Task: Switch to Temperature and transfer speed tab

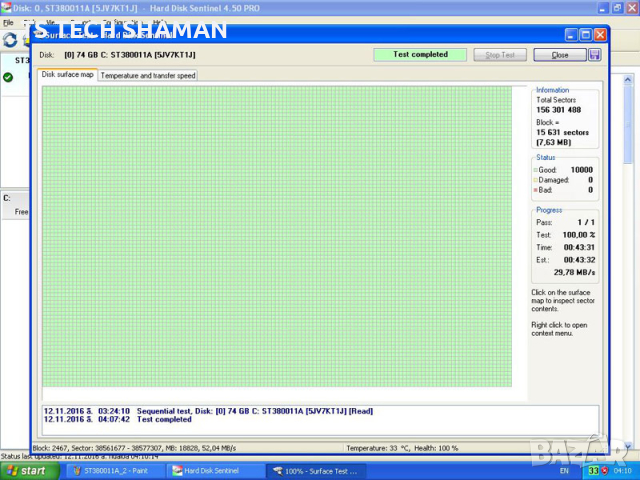Action: point(148,75)
